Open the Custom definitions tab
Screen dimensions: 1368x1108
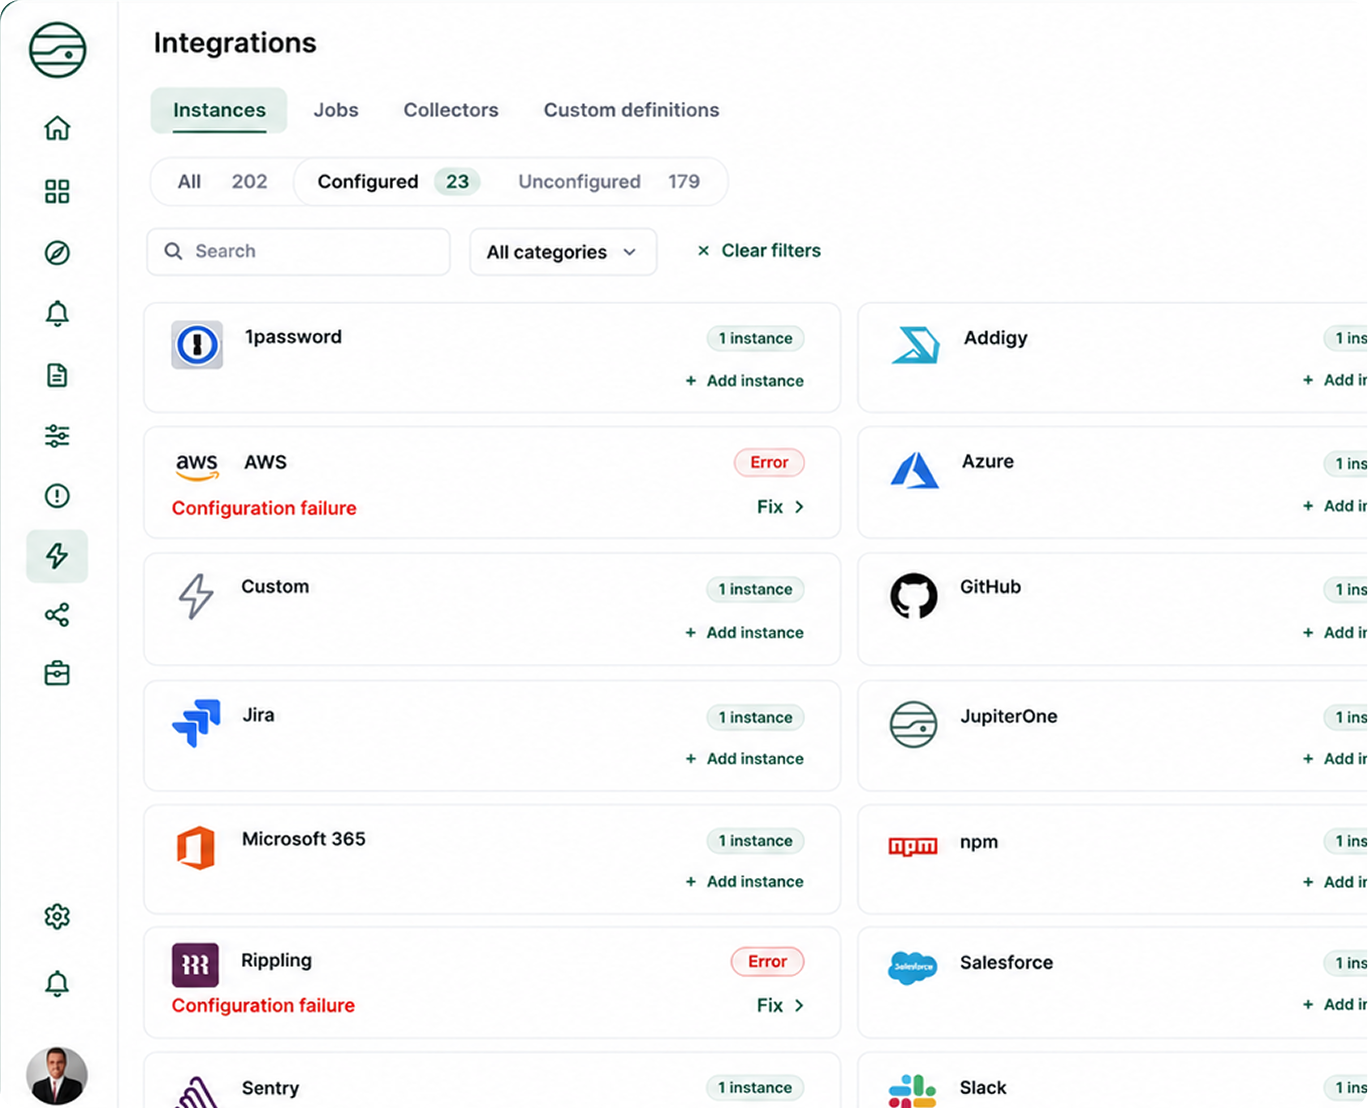coord(631,110)
